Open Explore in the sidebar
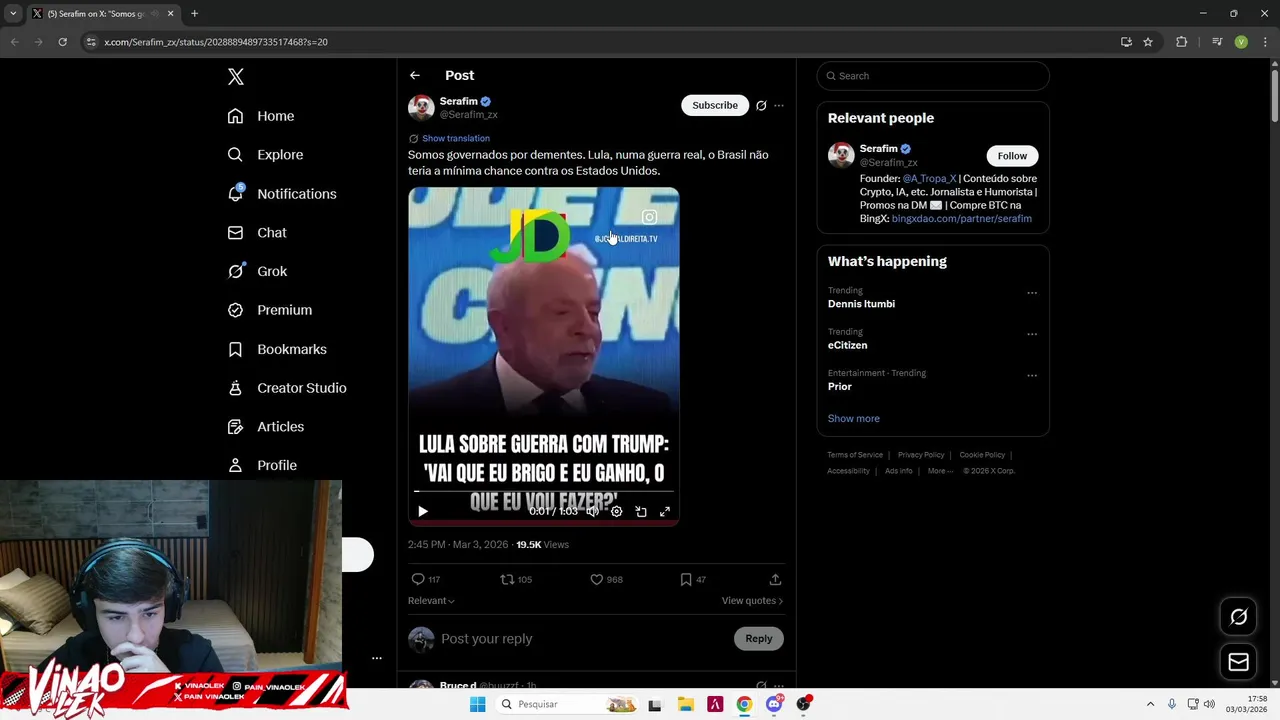Viewport: 1280px width, 720px height. (265, 155)
